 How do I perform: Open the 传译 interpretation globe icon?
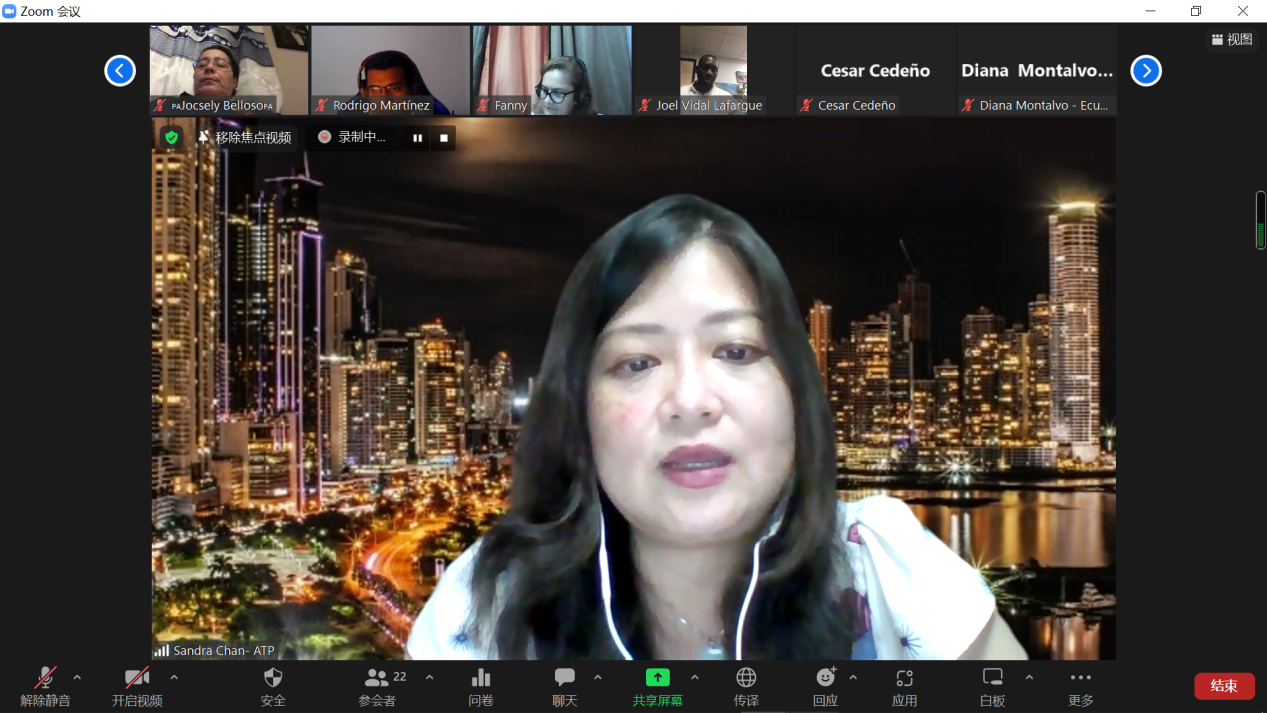pyautogui.click(x=746, y=678)
